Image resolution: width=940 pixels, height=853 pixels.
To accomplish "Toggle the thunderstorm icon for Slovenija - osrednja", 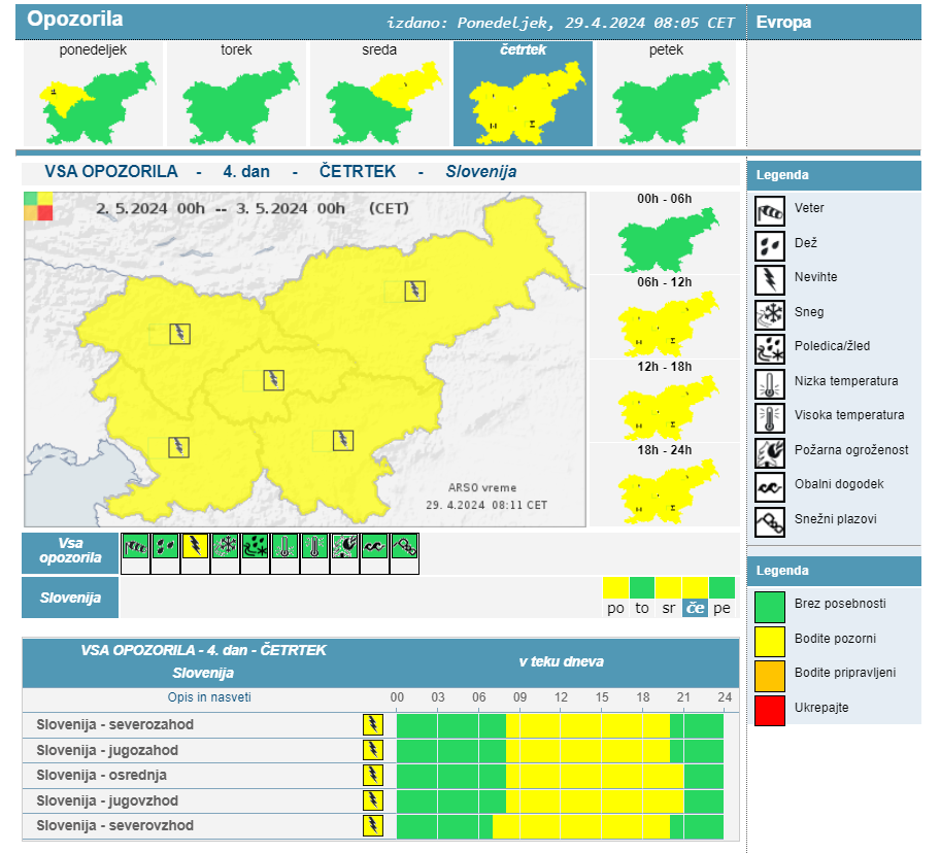I will (x=372, y=773).
